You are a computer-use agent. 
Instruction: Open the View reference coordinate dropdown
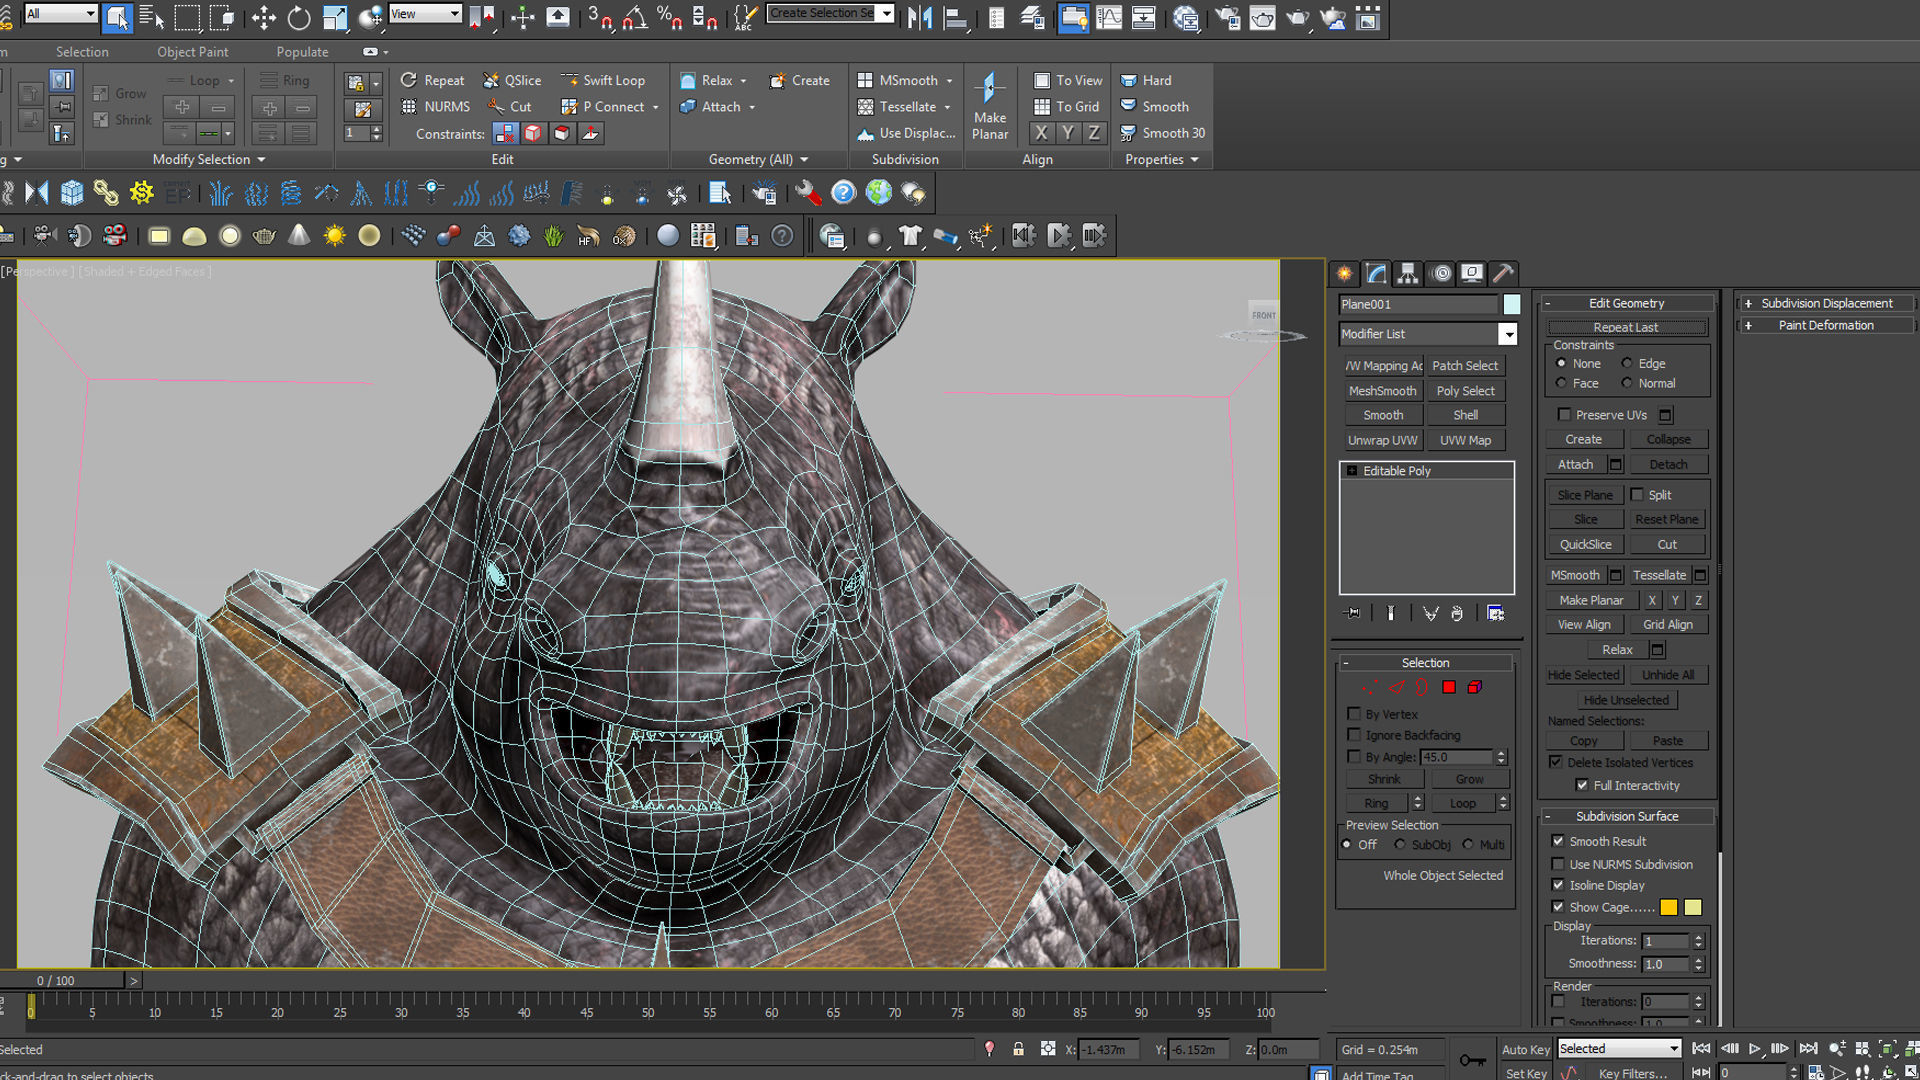pos(426,14)
